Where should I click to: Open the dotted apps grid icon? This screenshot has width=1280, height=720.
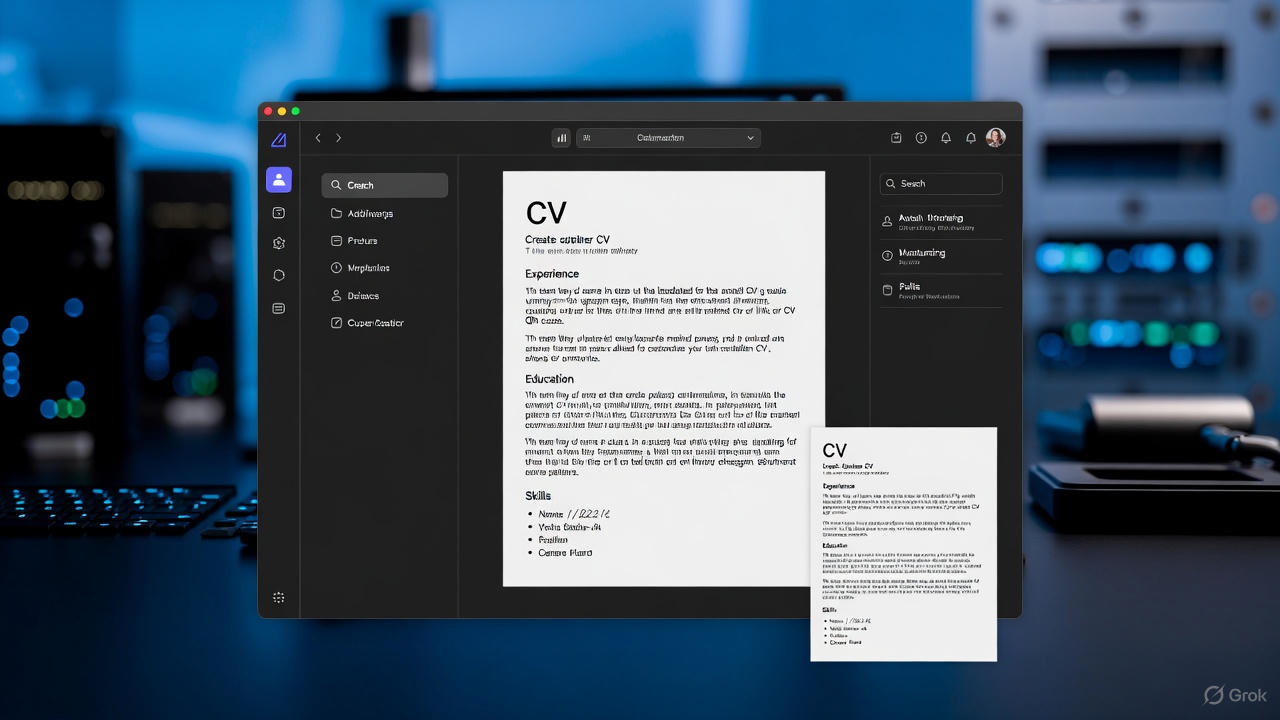[x=279, y=598]
